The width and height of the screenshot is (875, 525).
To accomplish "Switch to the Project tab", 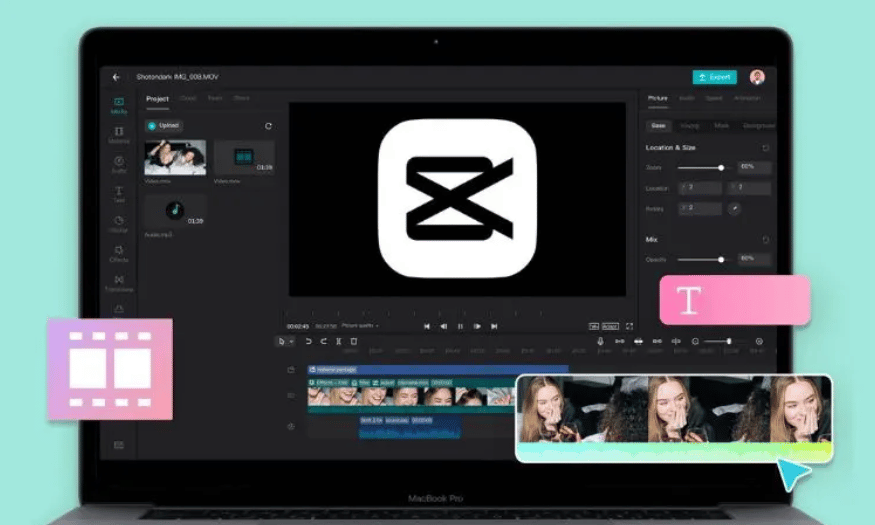I will (x=157, y=99).
